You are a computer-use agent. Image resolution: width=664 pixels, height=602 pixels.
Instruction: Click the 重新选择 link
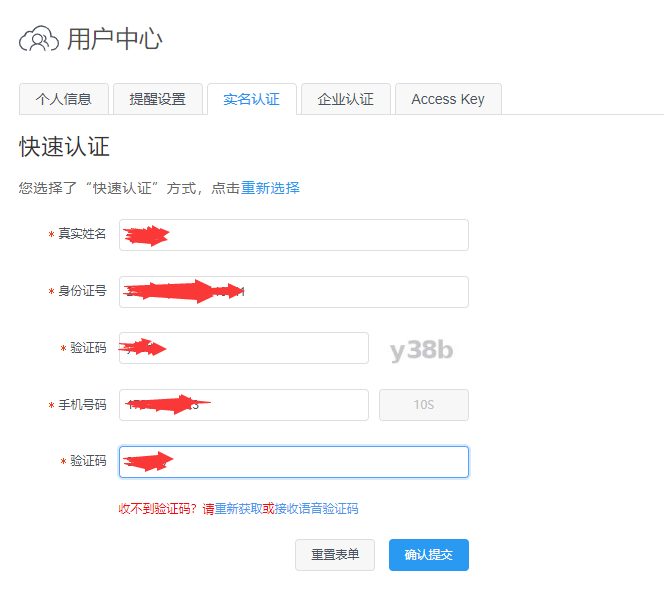click(x=270, y=188)
